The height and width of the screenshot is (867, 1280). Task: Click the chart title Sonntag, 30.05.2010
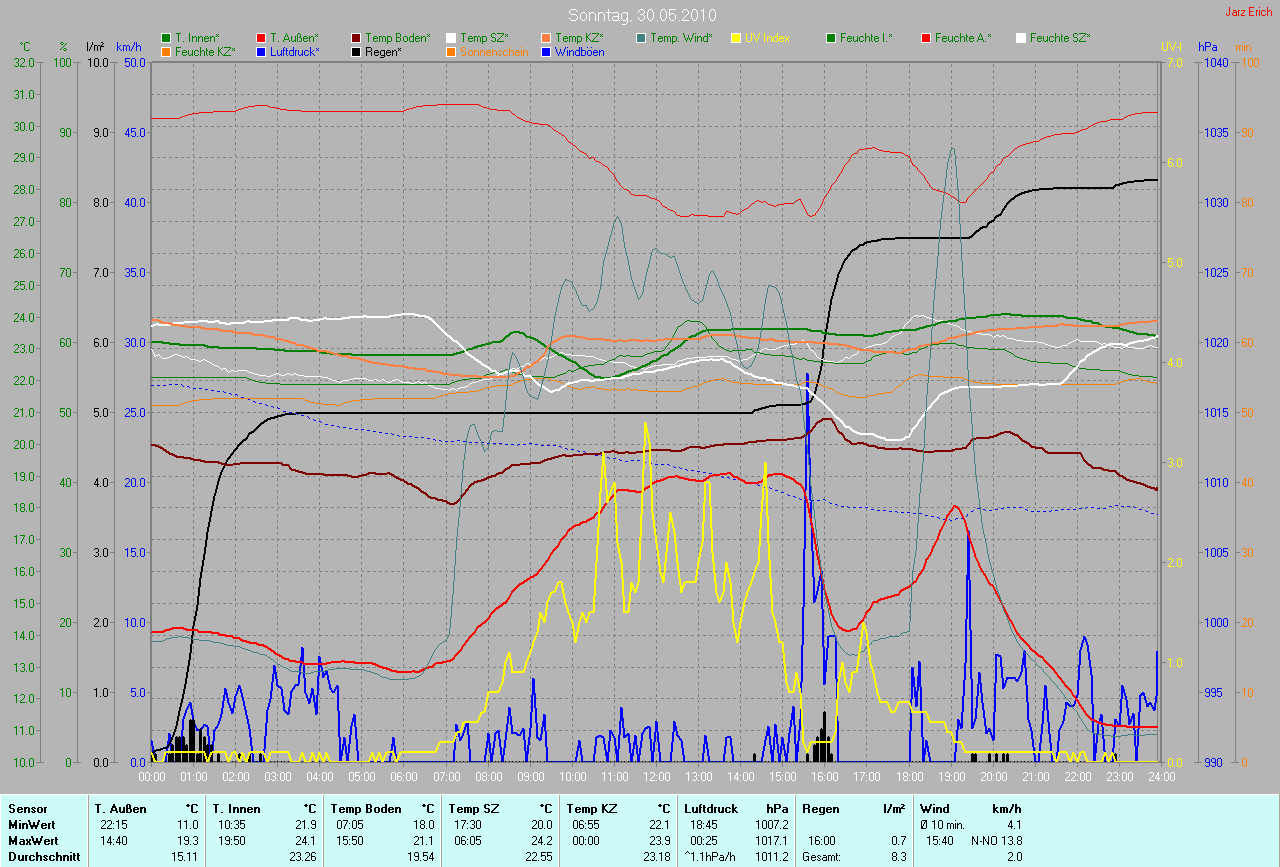pos(639,15)
